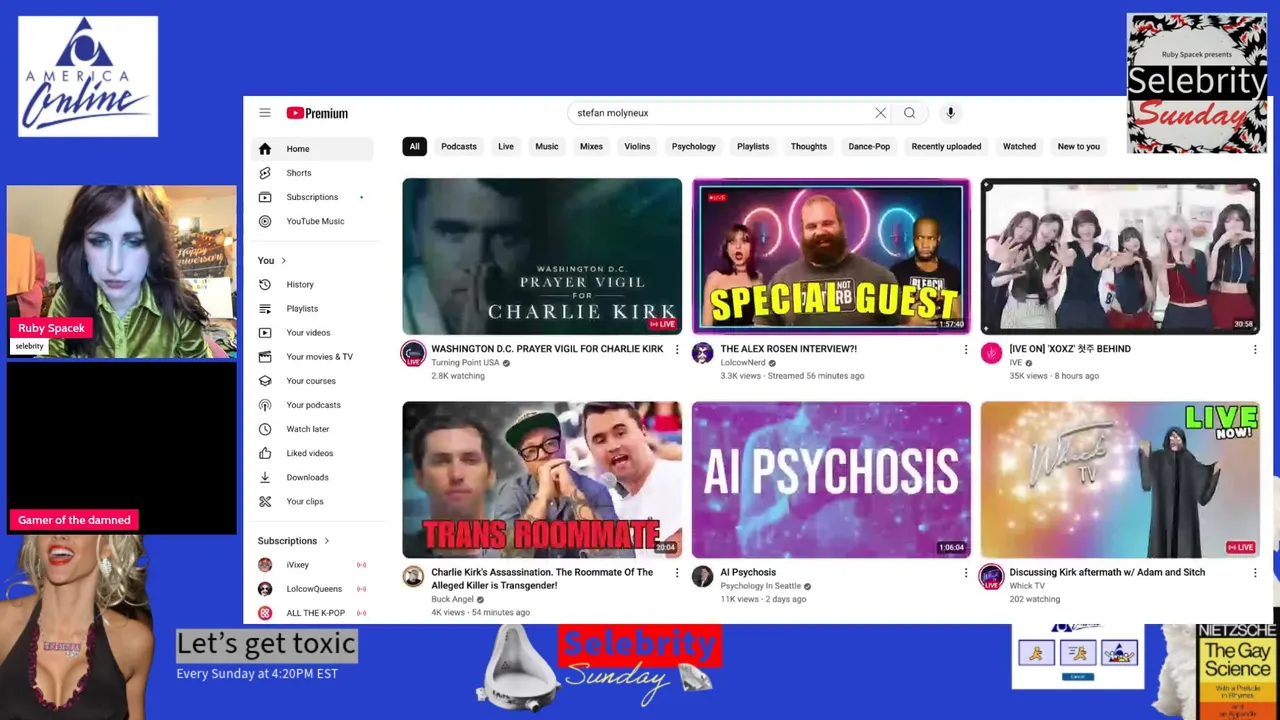1280x720 pixels.
Task: Select the Music filter chip
Action: [547, 146]
